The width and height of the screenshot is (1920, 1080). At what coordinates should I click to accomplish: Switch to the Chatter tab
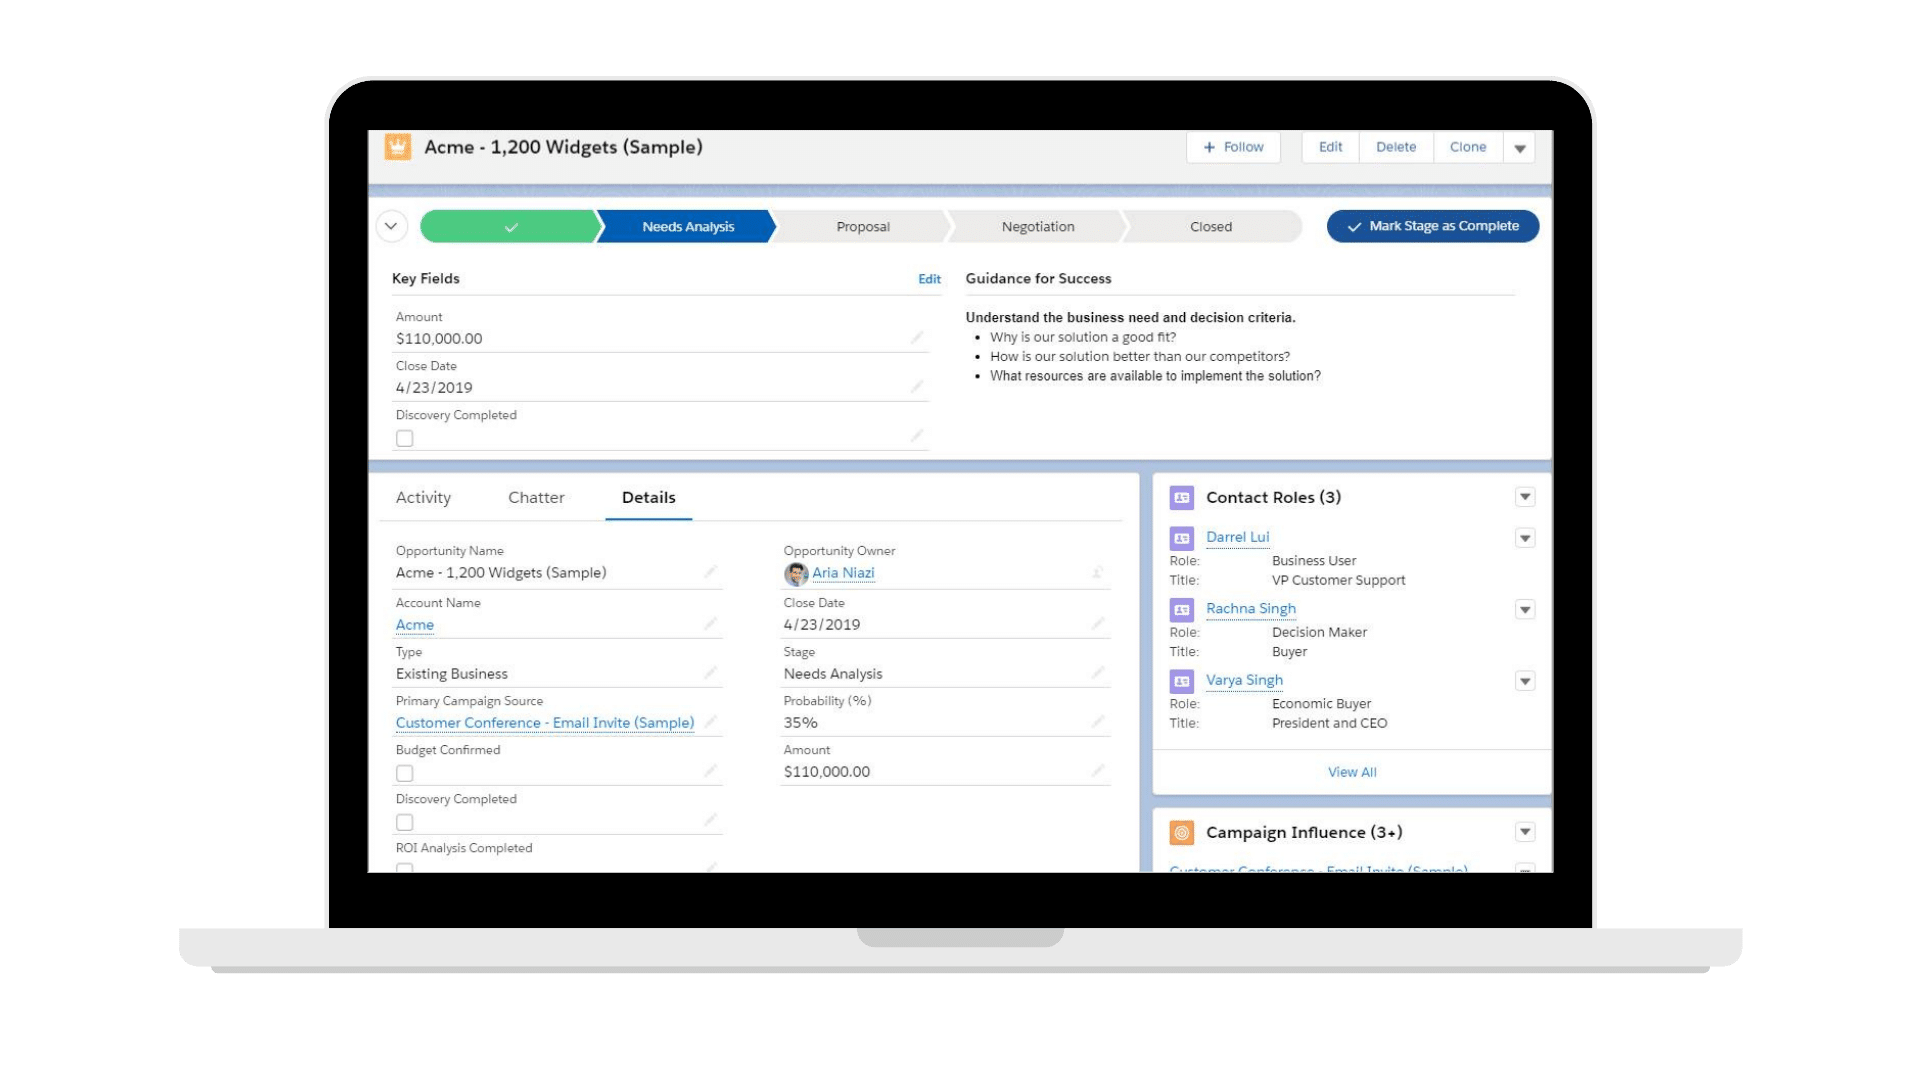tap(537, 497)
